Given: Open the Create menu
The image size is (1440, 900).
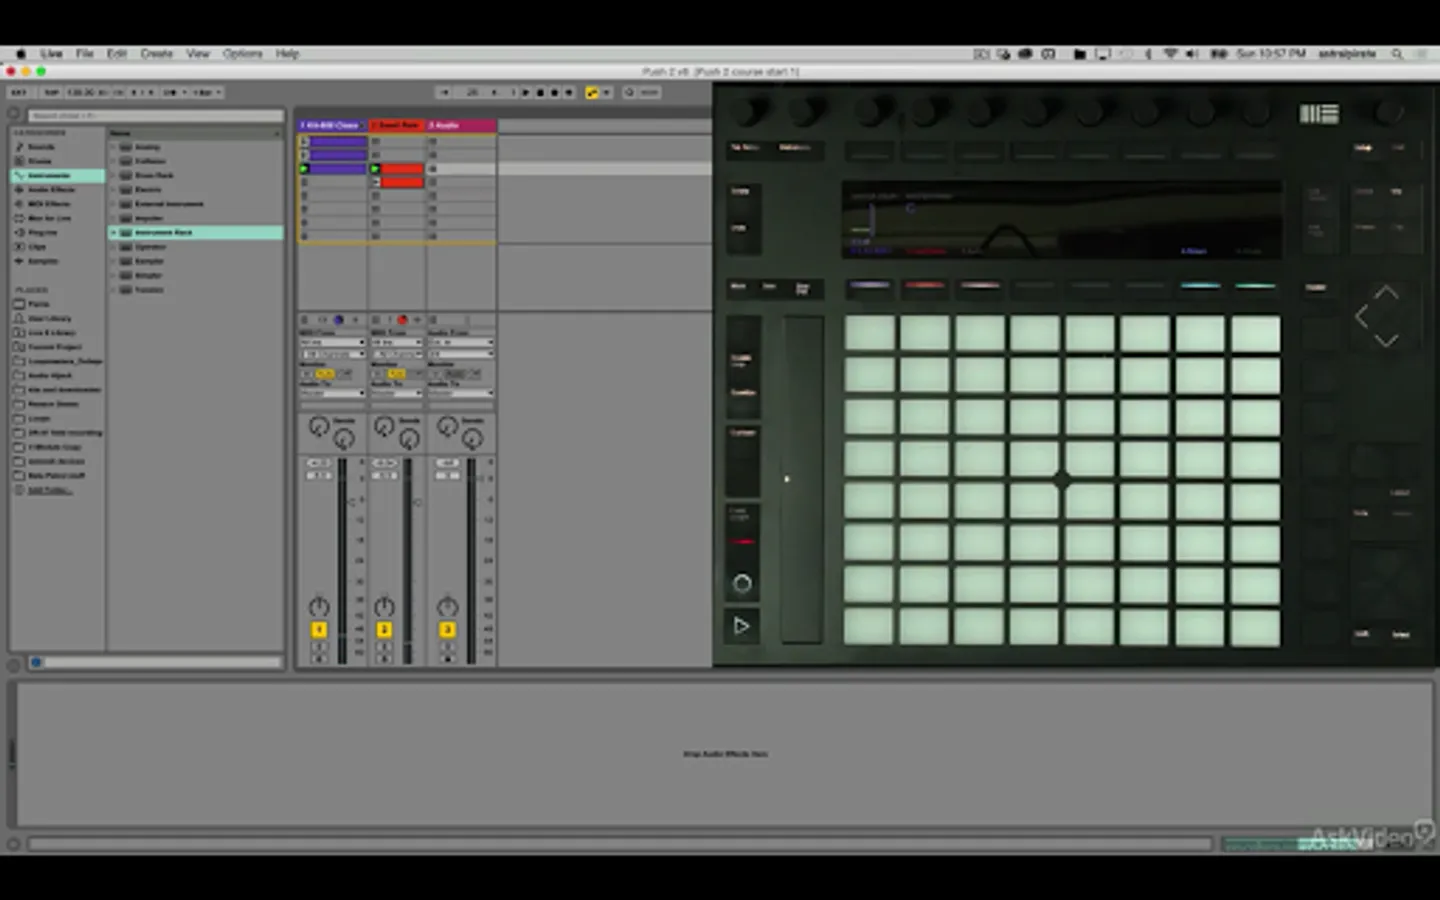Looking at the screenshot, I should click(156, 54).
